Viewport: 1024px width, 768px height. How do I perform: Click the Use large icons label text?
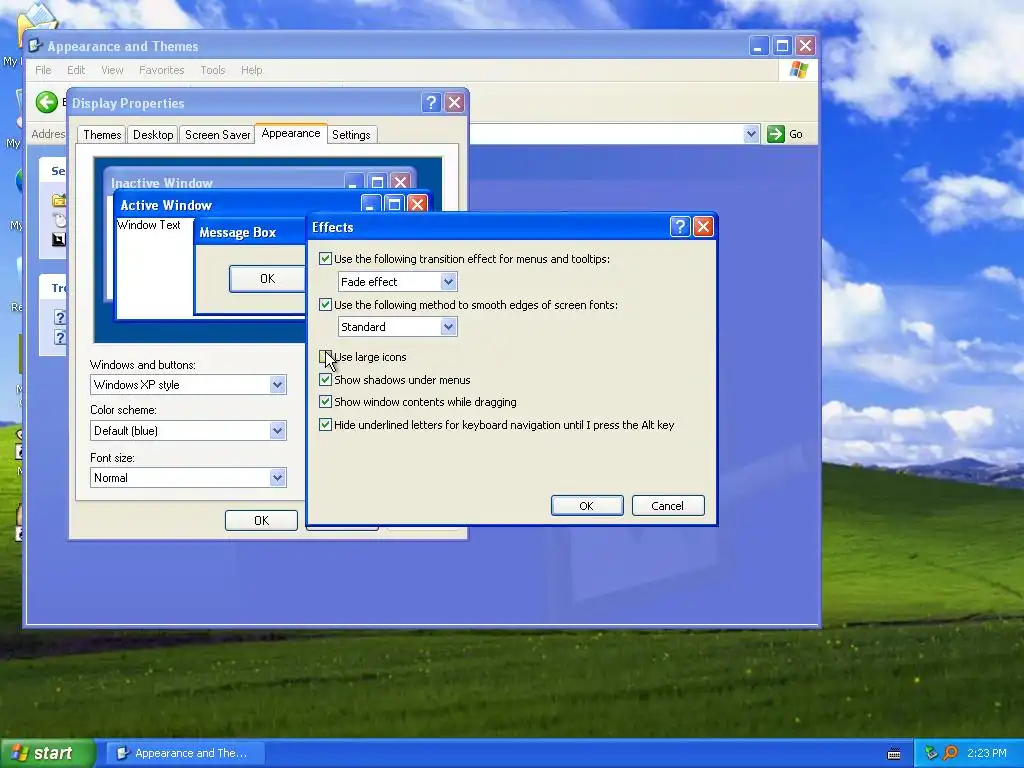[370, 357]
